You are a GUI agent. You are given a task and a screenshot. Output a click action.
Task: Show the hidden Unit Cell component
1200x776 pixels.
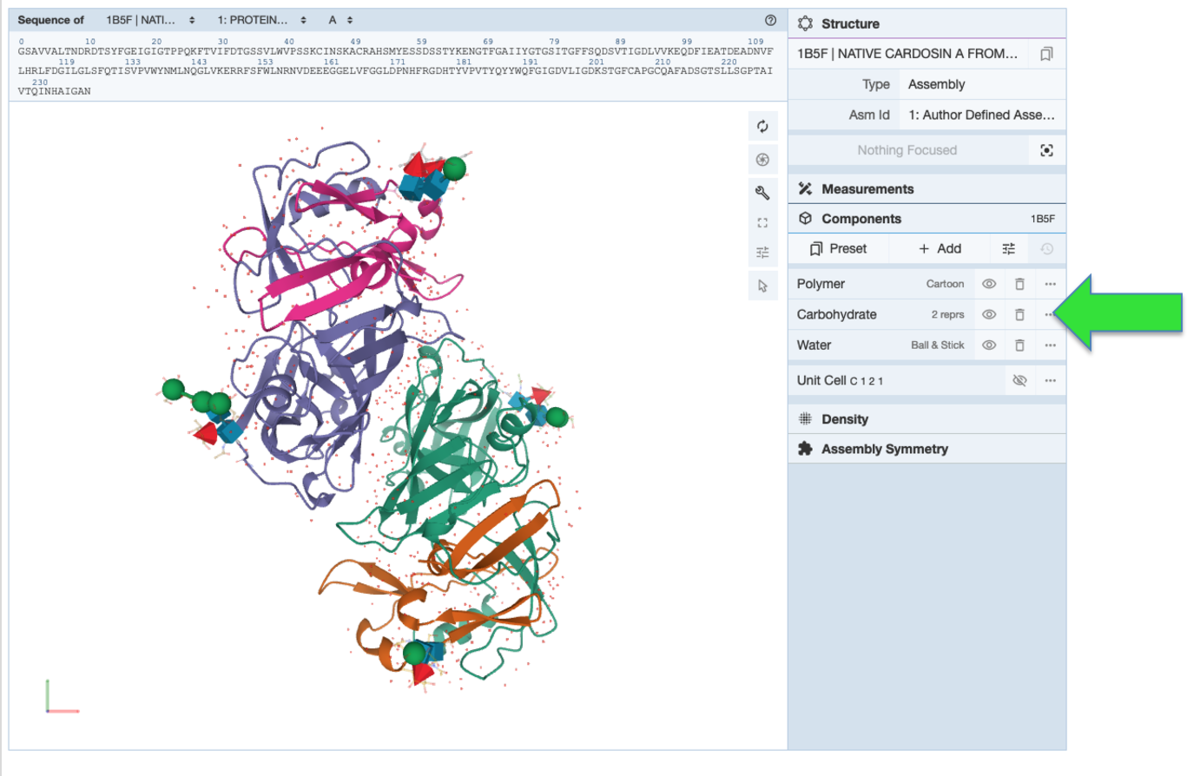point(1019,380)
